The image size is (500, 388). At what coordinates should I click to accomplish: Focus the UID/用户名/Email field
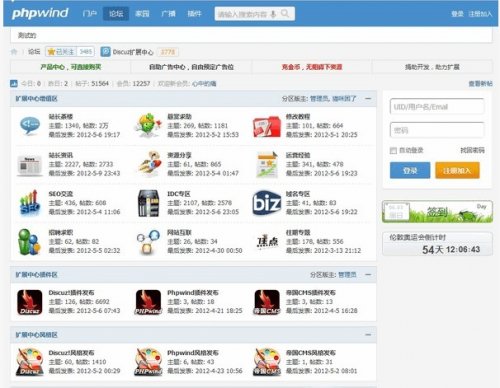click(437, 107)
